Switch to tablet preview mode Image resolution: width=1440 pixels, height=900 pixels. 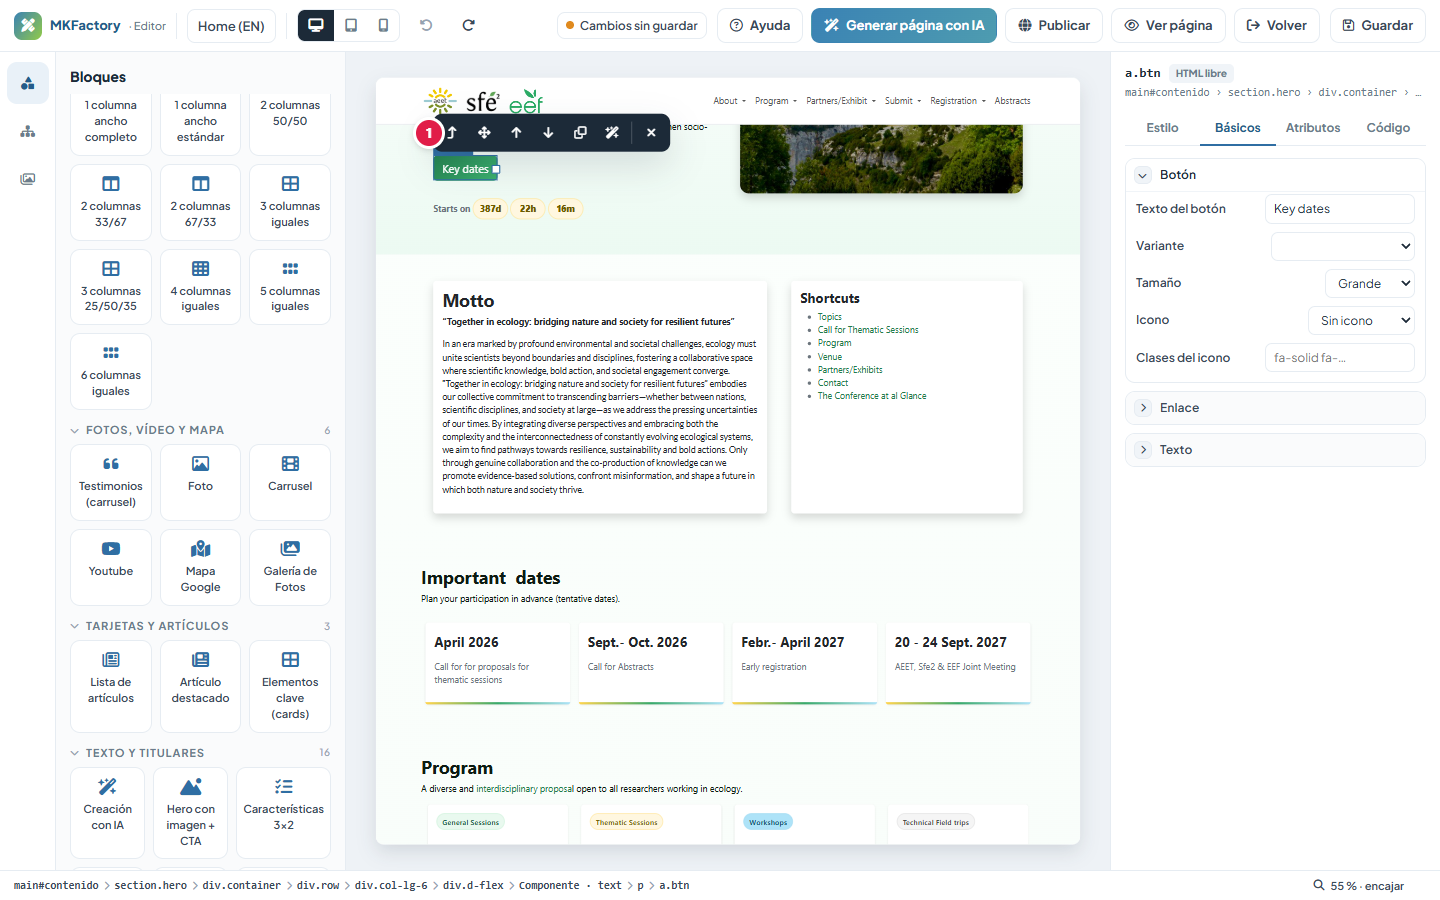tap(351, 25)
